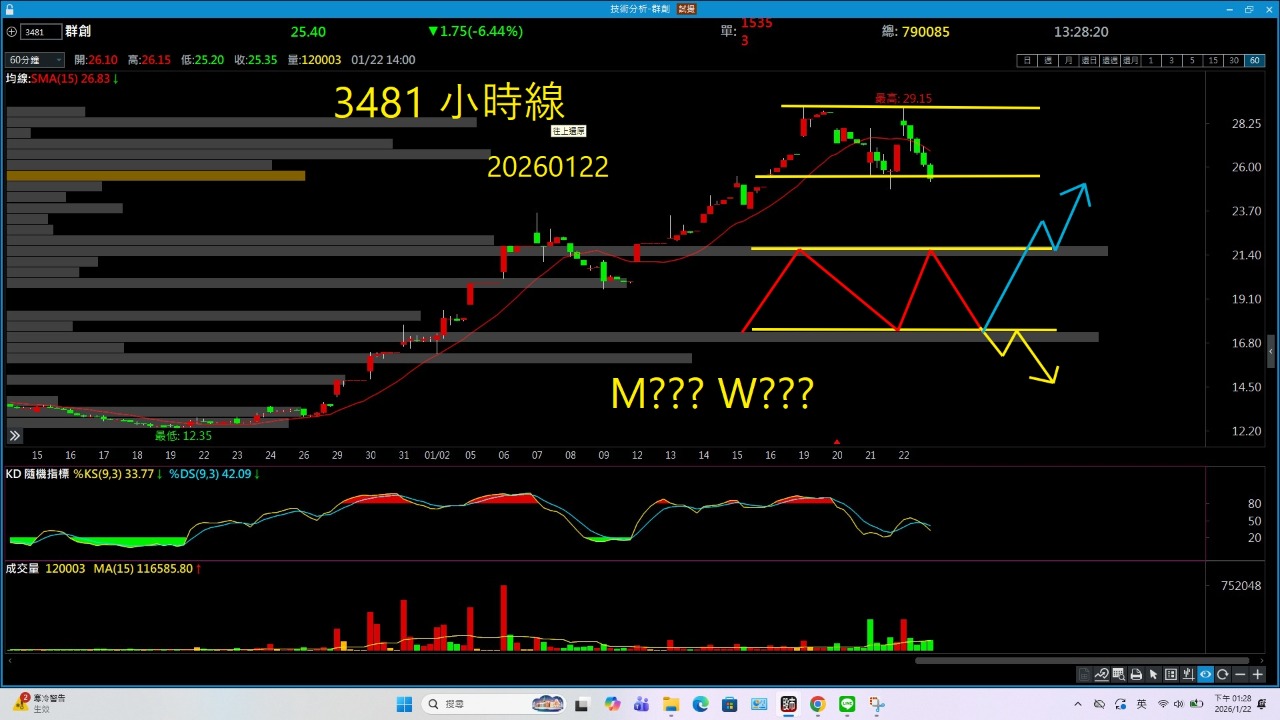Open Google Chrome on the taskbar
Image resolution: width=1280 pixels, height=720 pixels.
click(818, 704)
